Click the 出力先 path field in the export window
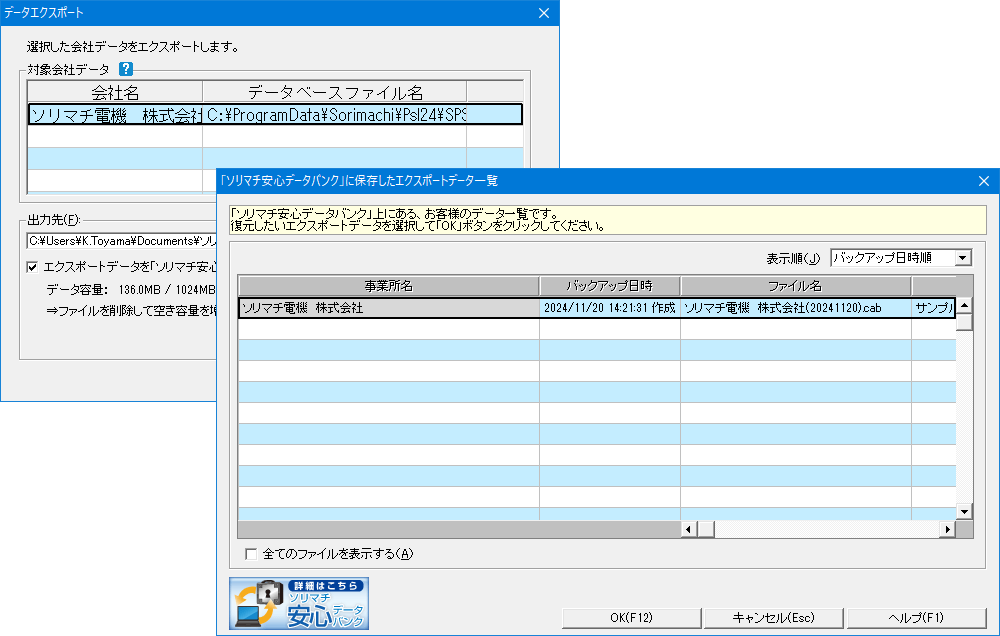Viewport: 1000px width, 636px height. click(x=122, y=241)
